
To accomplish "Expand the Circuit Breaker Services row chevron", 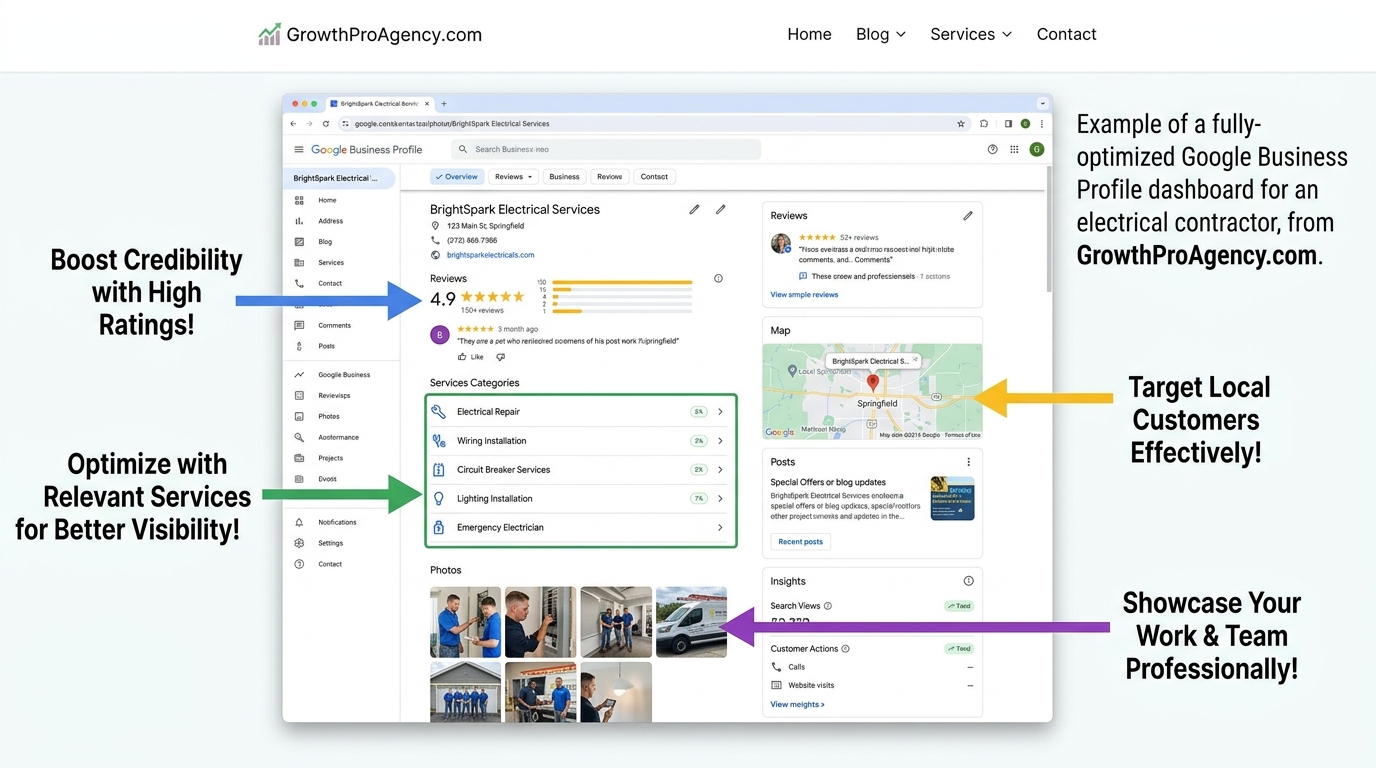I will point(720,470).
